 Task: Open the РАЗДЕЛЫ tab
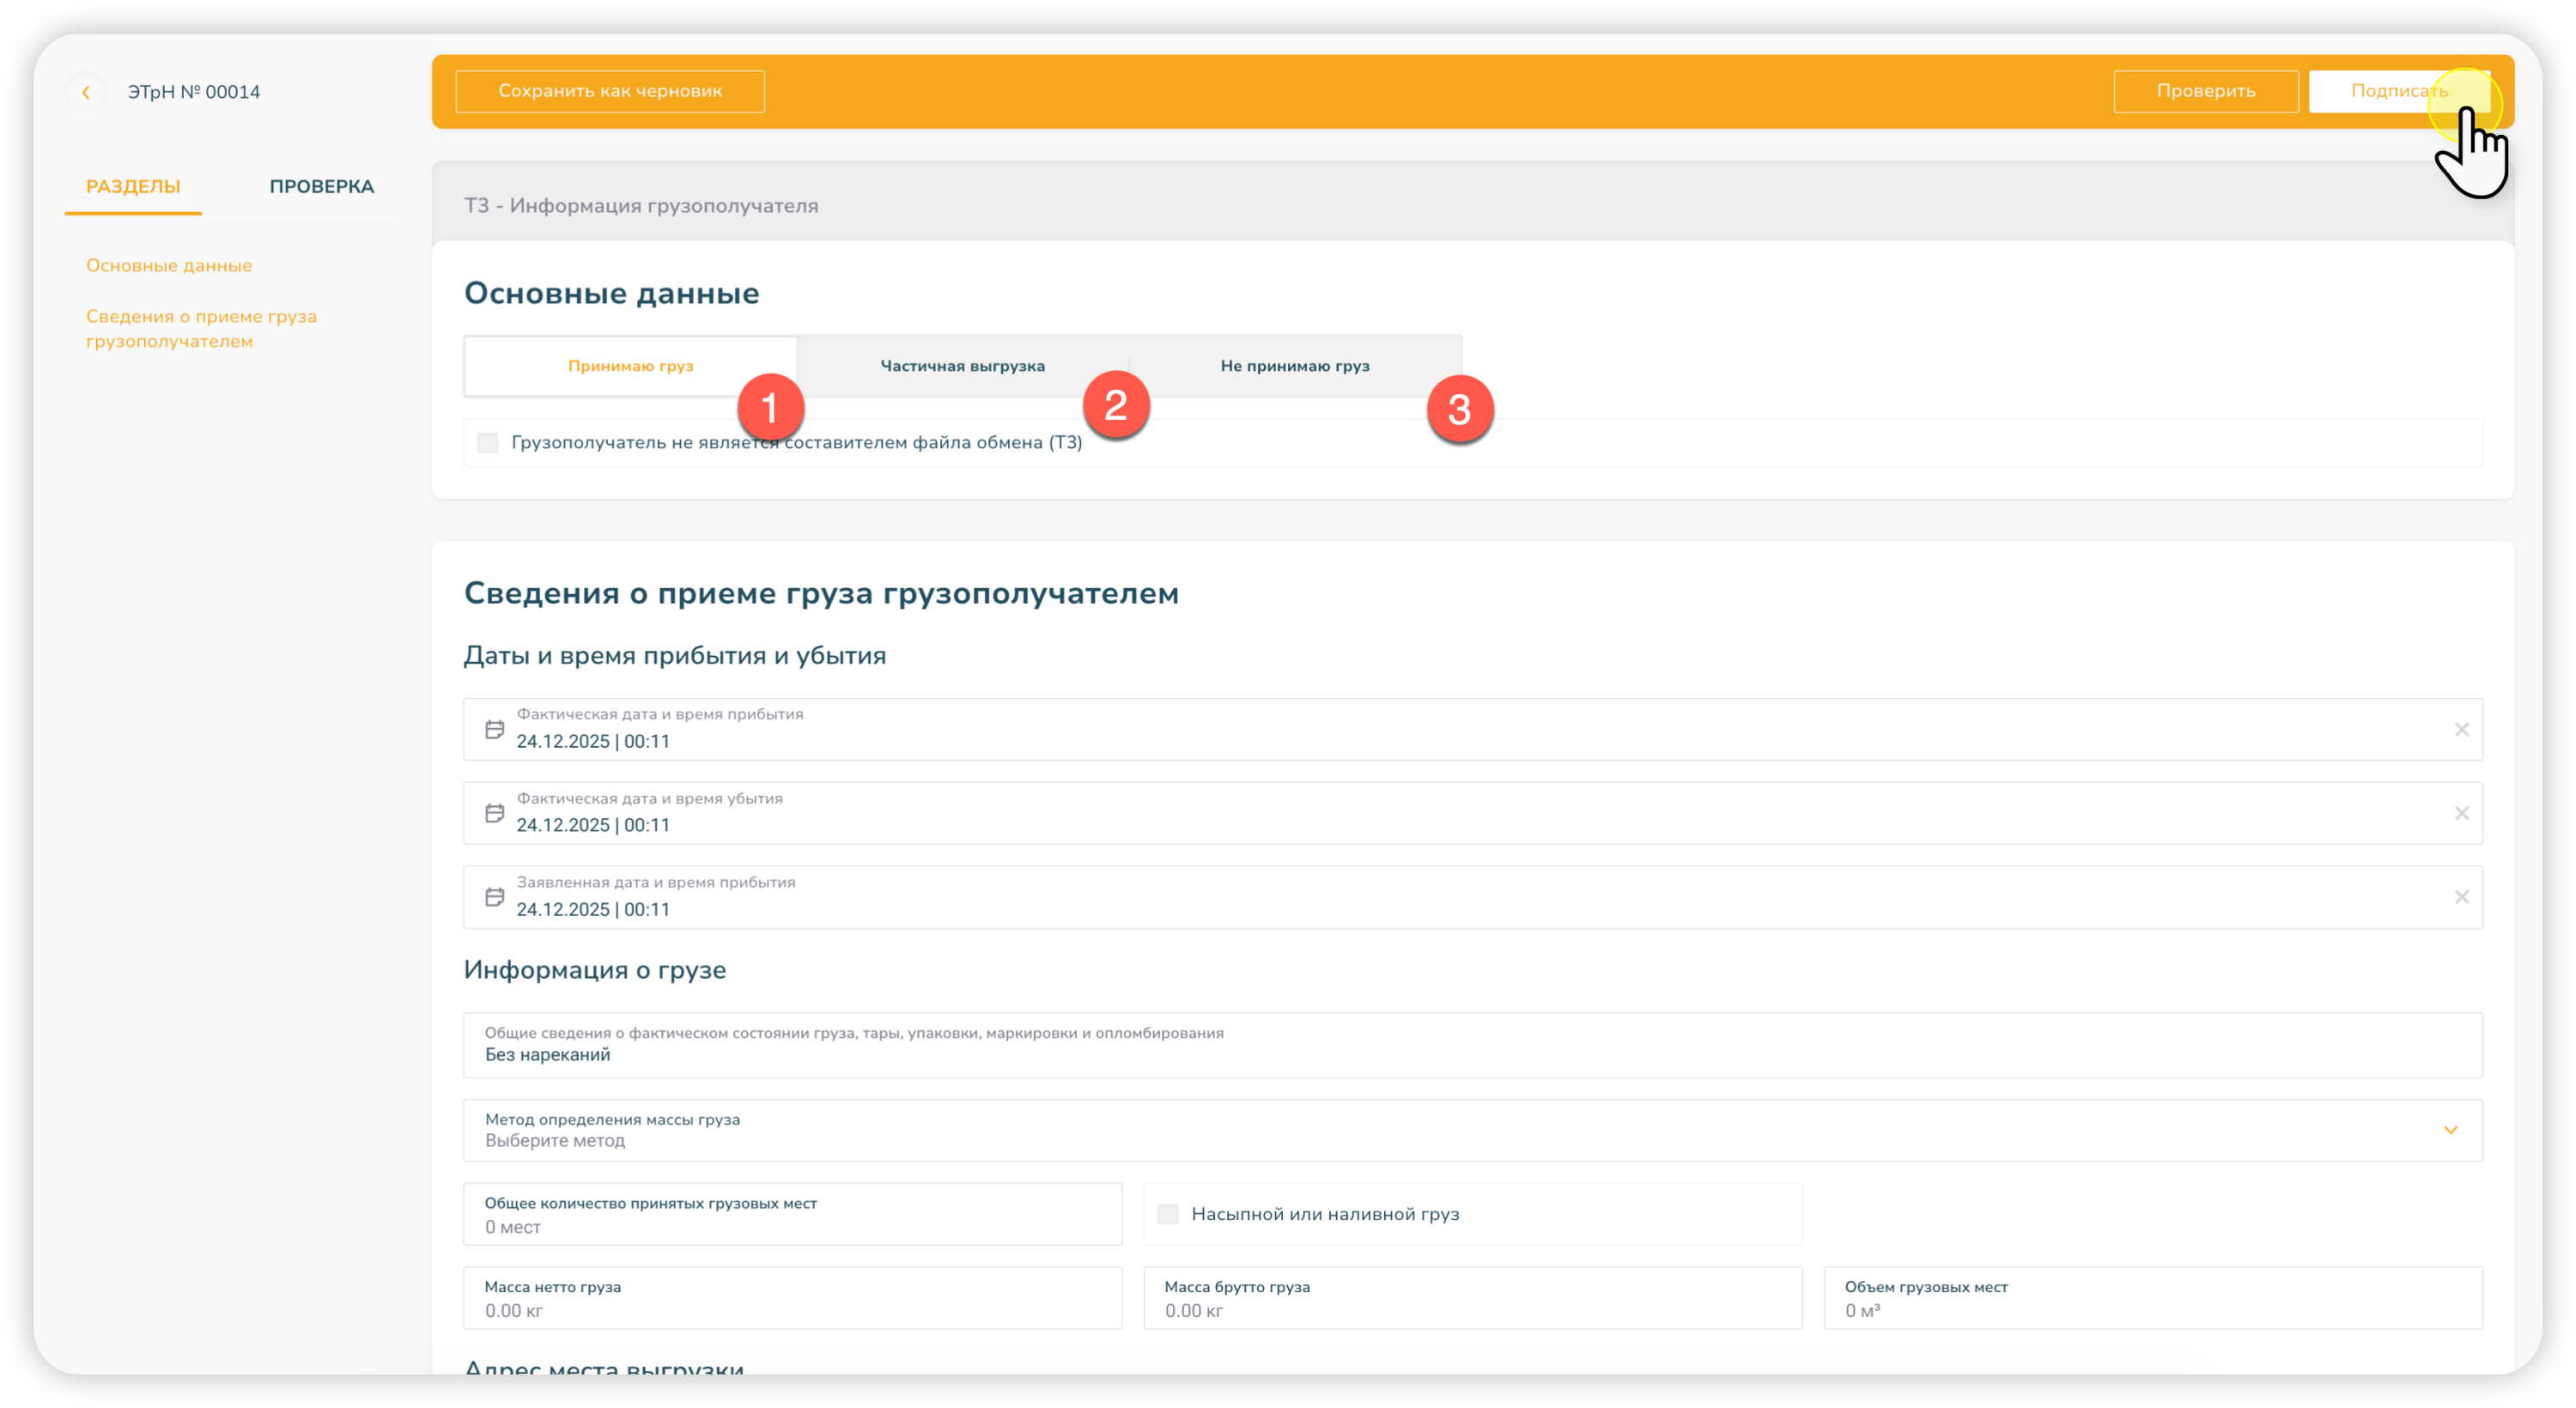pyautogui.click(x=133, y=186)
